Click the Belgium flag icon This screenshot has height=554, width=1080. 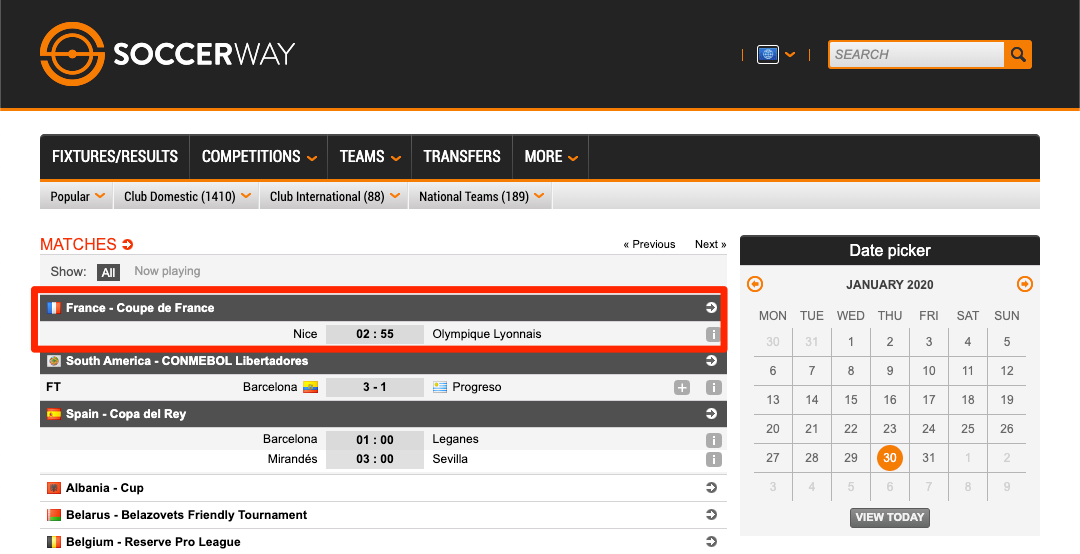click(54, 542)
